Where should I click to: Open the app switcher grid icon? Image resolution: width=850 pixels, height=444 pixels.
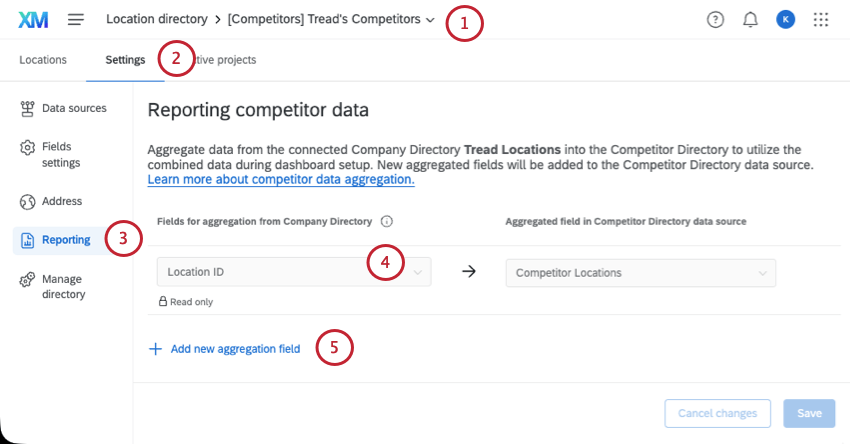click(821, 19)
